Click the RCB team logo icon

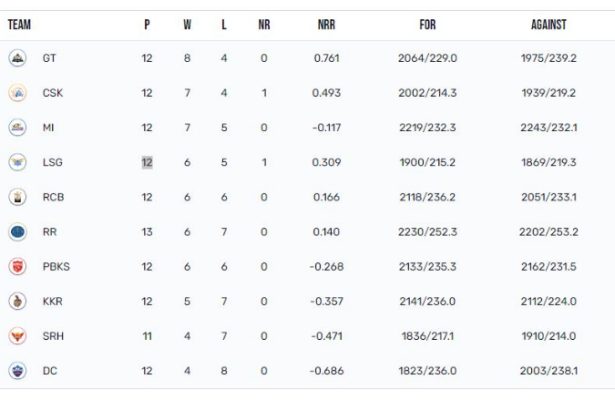(x=17, y=197)
